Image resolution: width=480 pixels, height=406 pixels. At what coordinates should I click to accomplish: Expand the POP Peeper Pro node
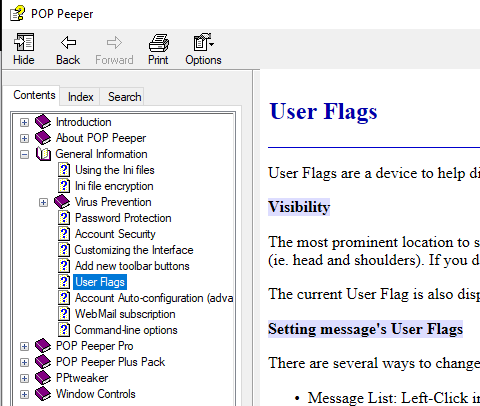[24, 346]
